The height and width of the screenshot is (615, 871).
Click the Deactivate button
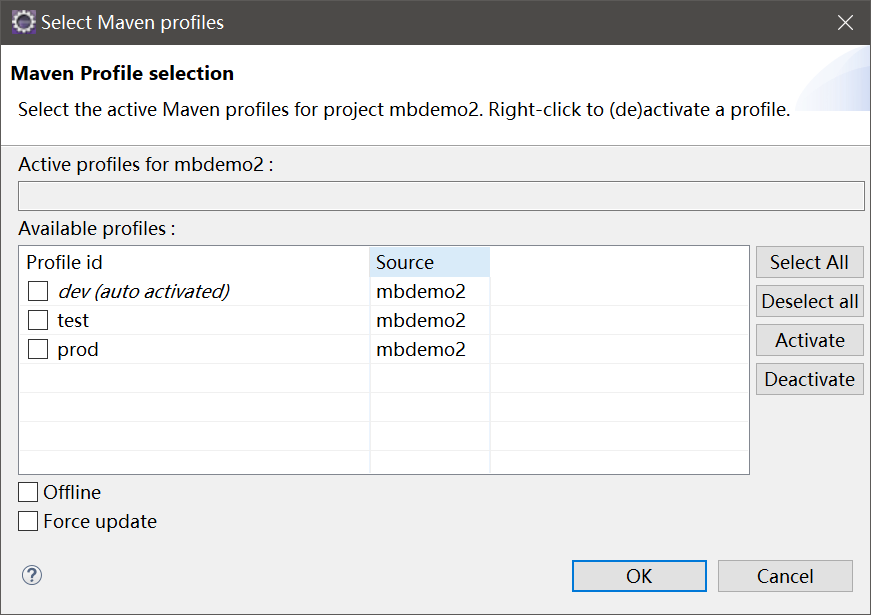(x=809, y=379)
